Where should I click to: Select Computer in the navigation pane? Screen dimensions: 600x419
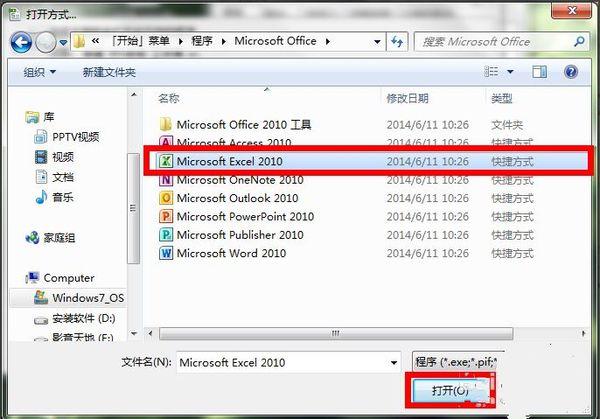coord(60,278)
